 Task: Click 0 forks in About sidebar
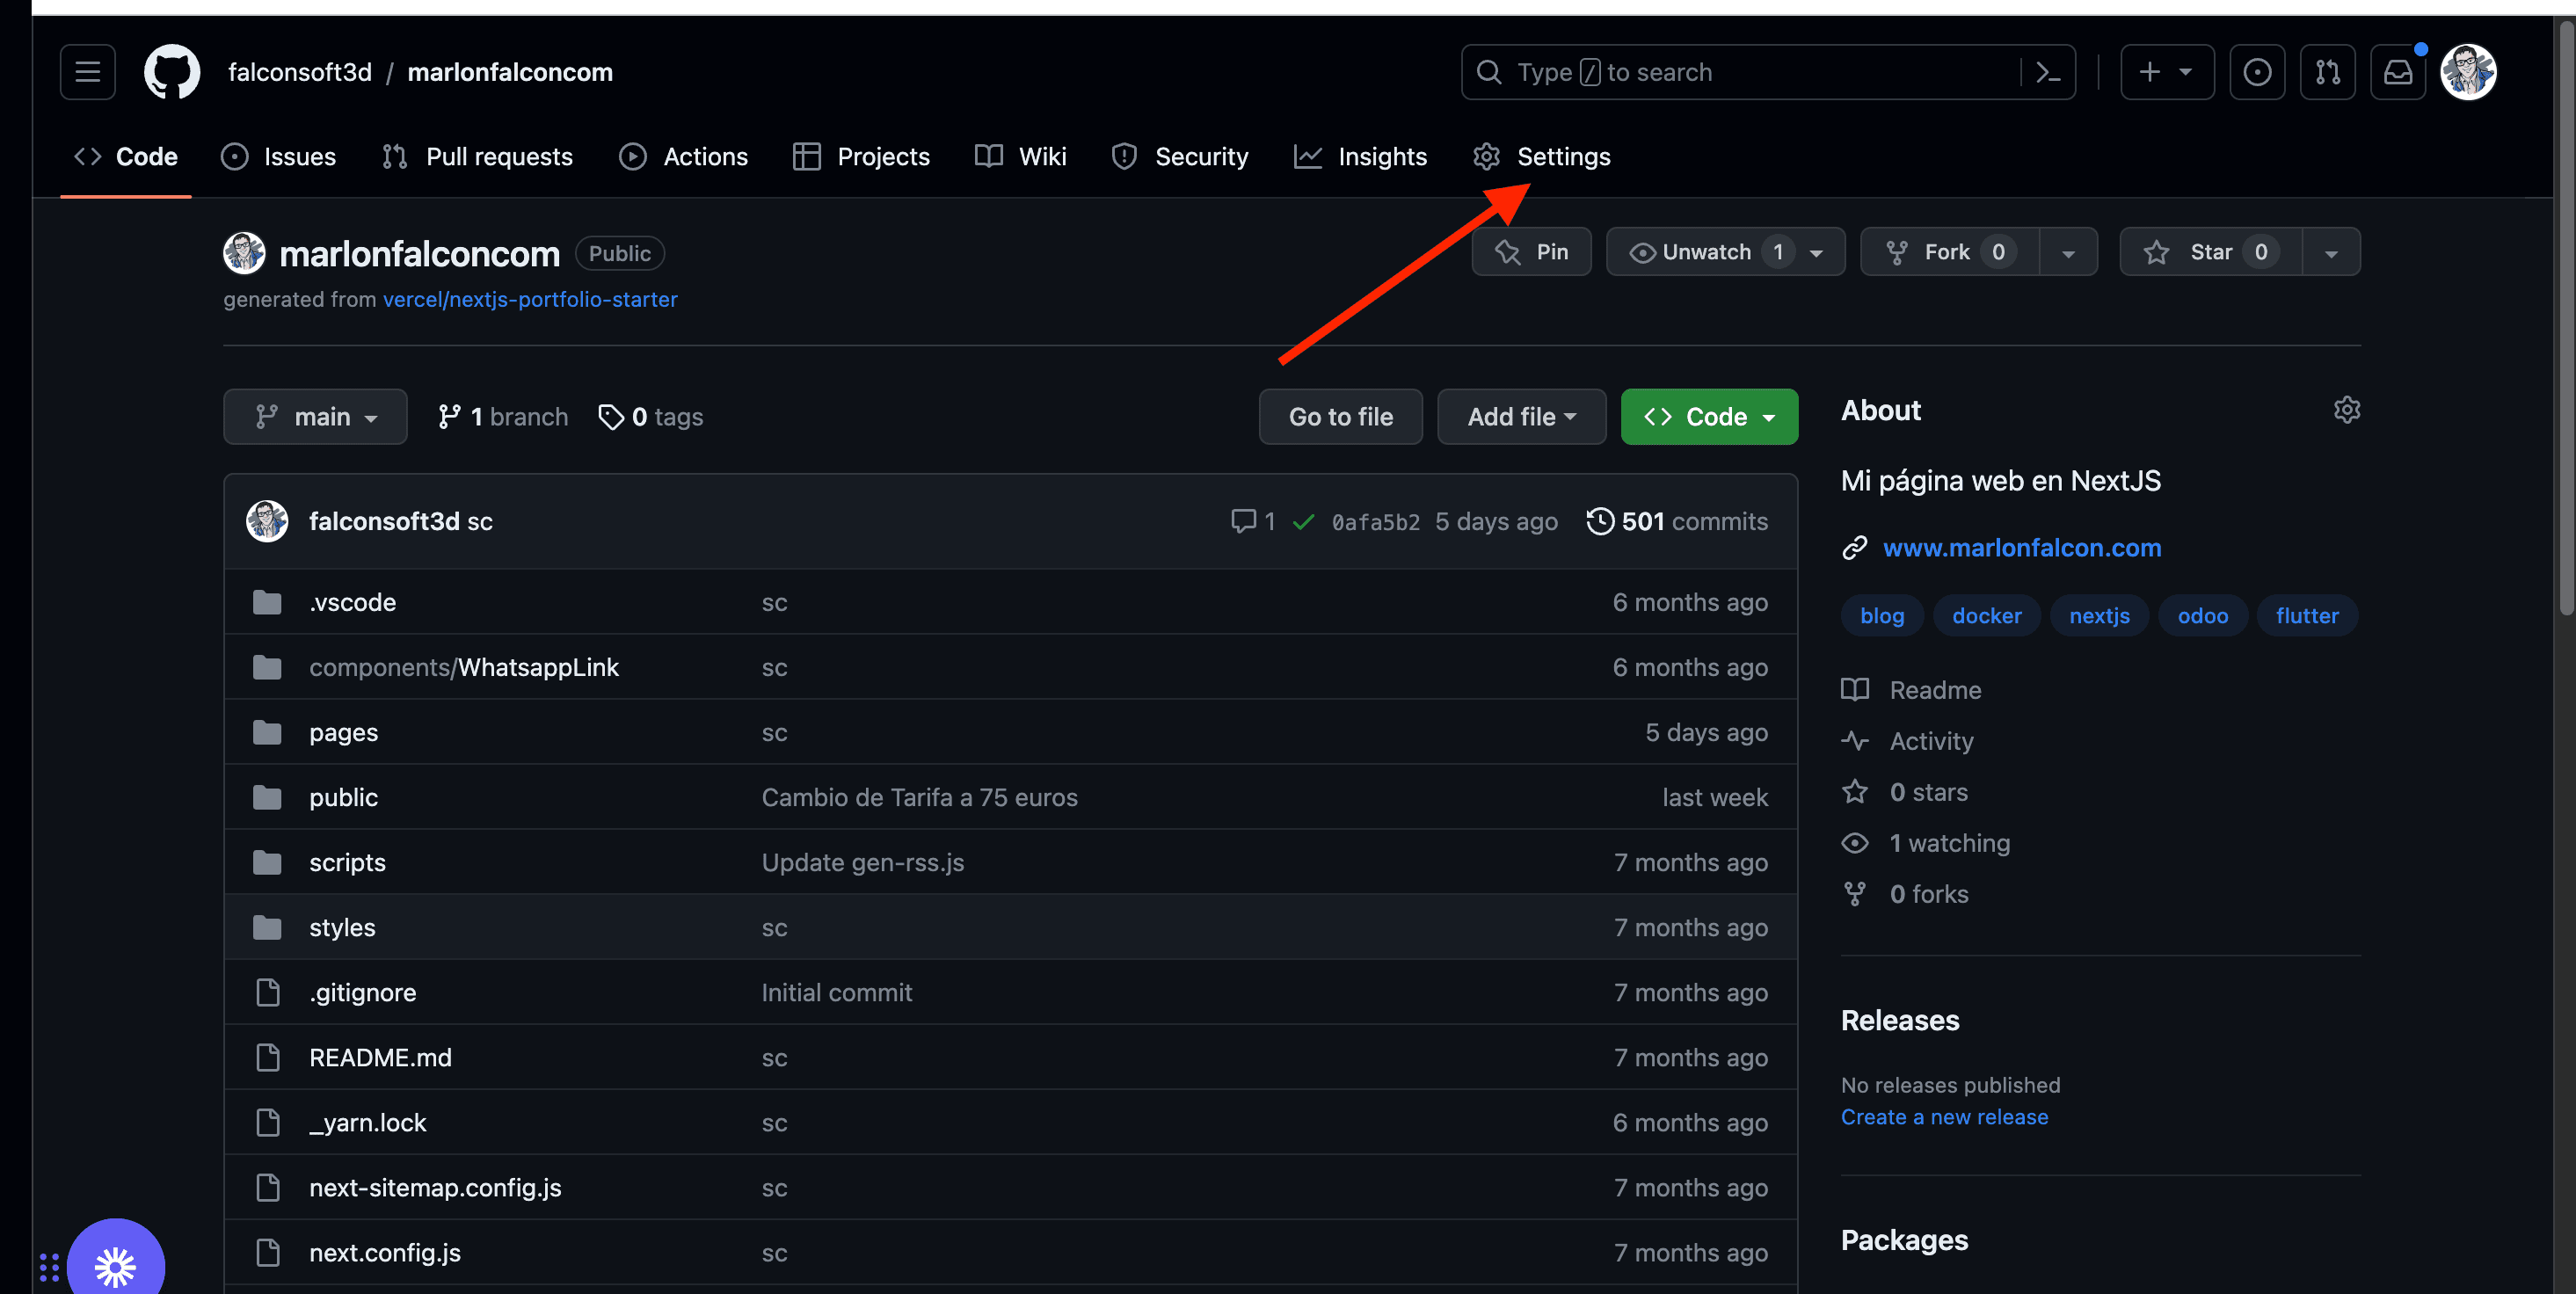coord(1905,894)
